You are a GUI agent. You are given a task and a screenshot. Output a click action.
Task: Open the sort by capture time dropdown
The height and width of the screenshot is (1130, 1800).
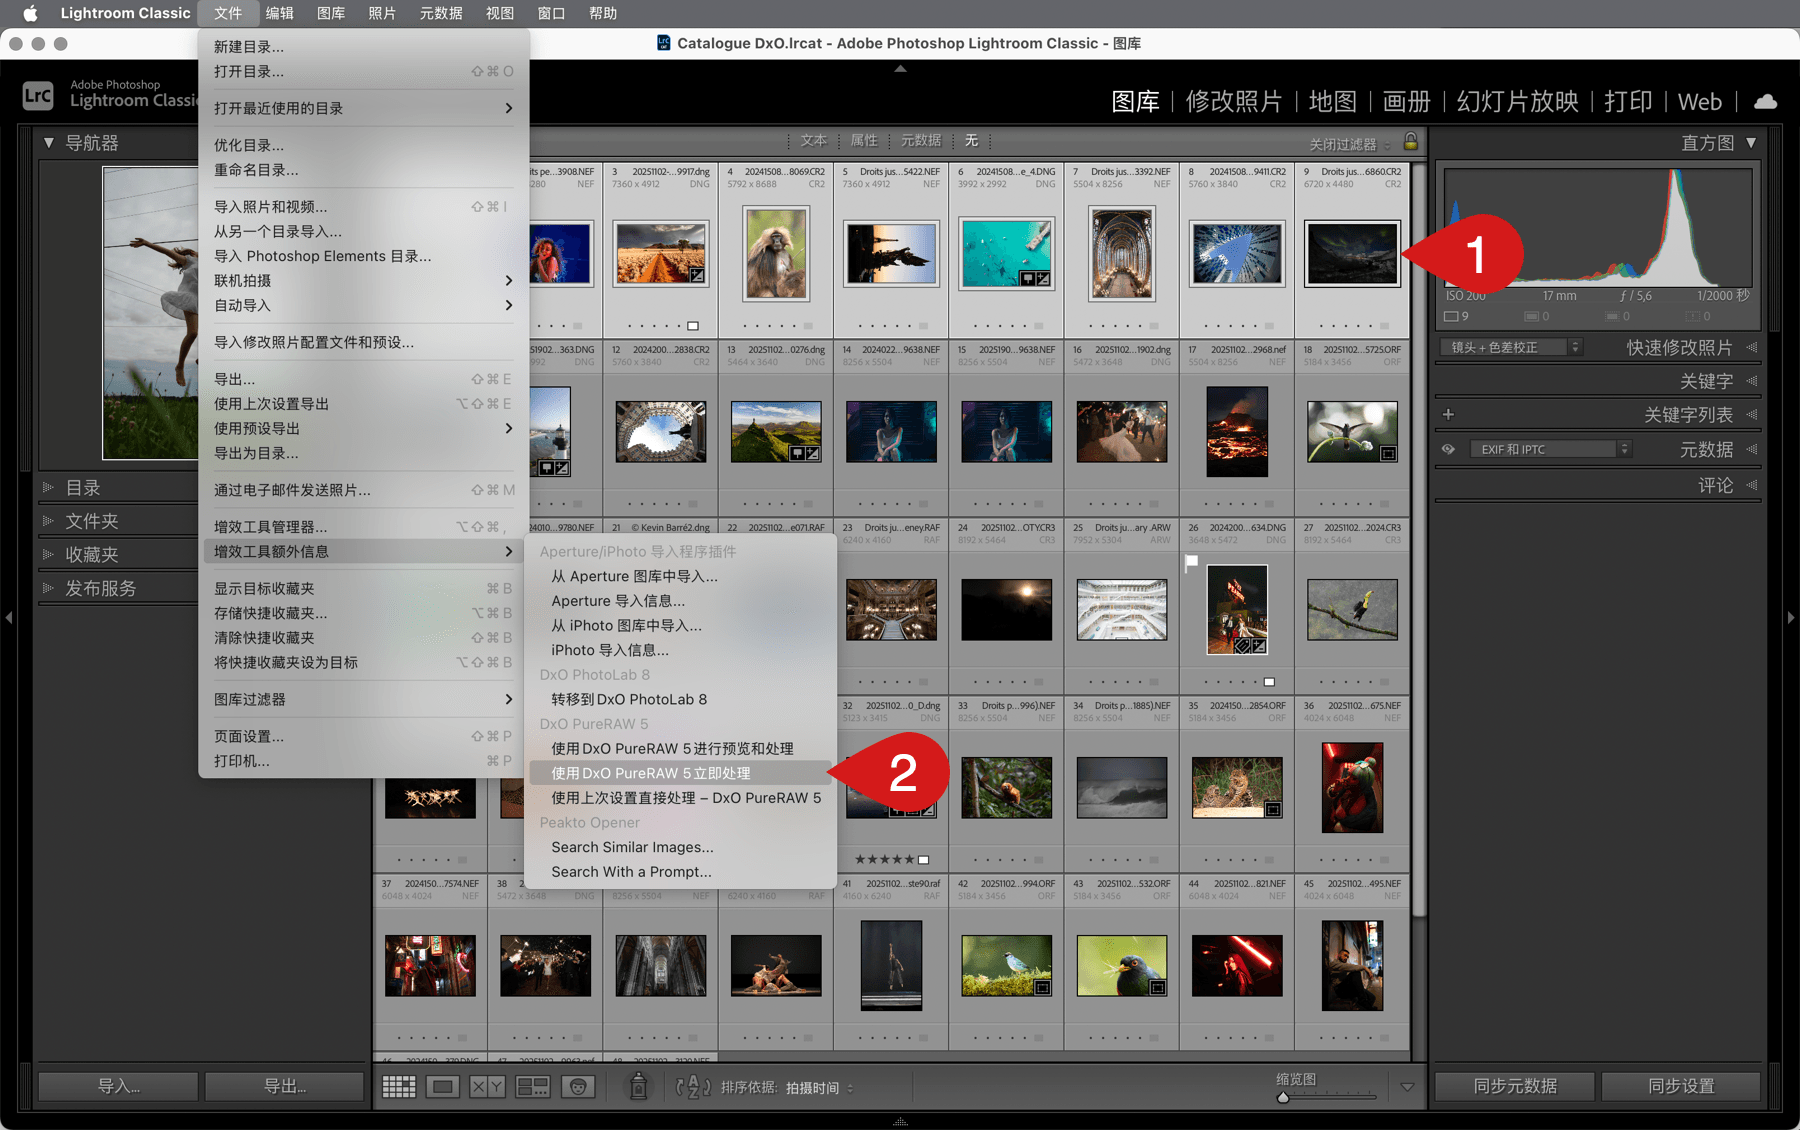[820, 1088]
